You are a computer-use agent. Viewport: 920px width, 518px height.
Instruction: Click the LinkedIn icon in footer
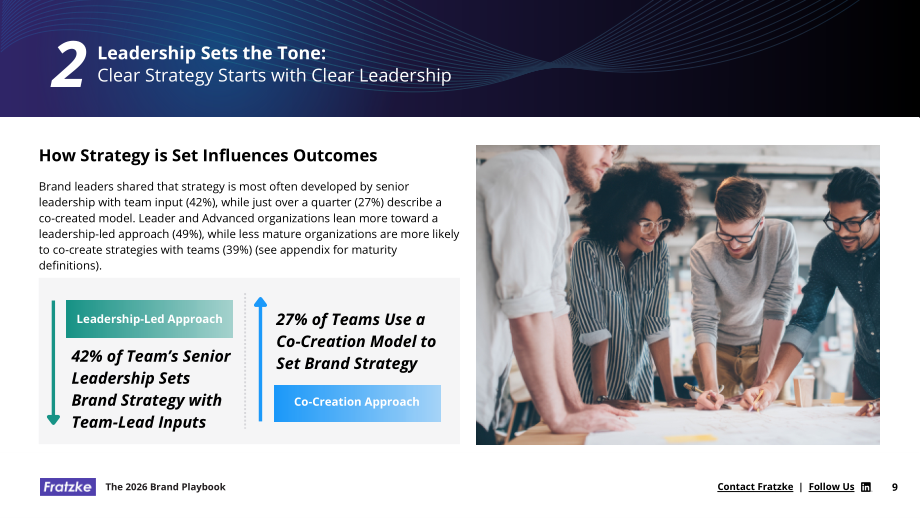point(865,487)
